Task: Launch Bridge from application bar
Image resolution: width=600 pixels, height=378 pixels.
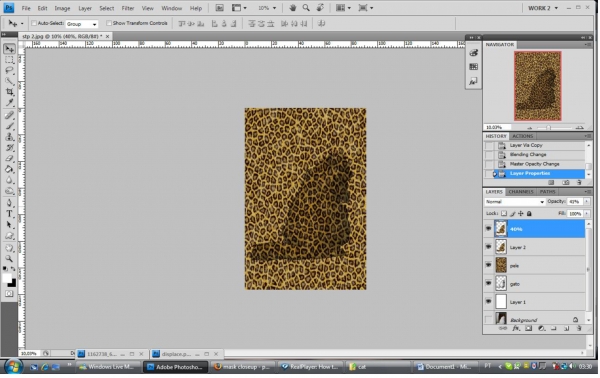Action: pos(219,8)
